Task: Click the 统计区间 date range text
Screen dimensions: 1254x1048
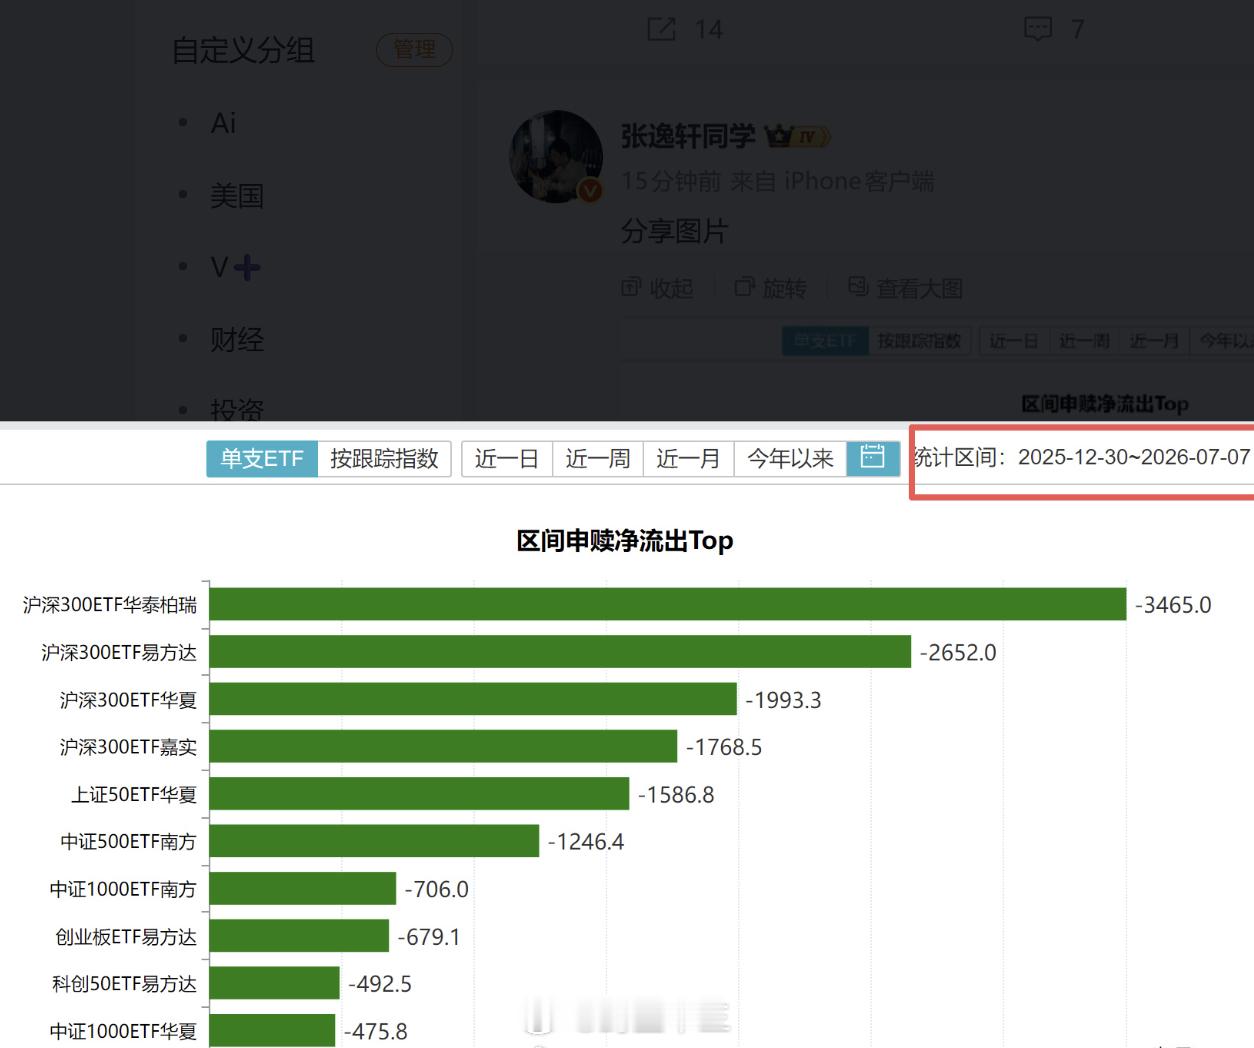Action: tap(1082, 457)
